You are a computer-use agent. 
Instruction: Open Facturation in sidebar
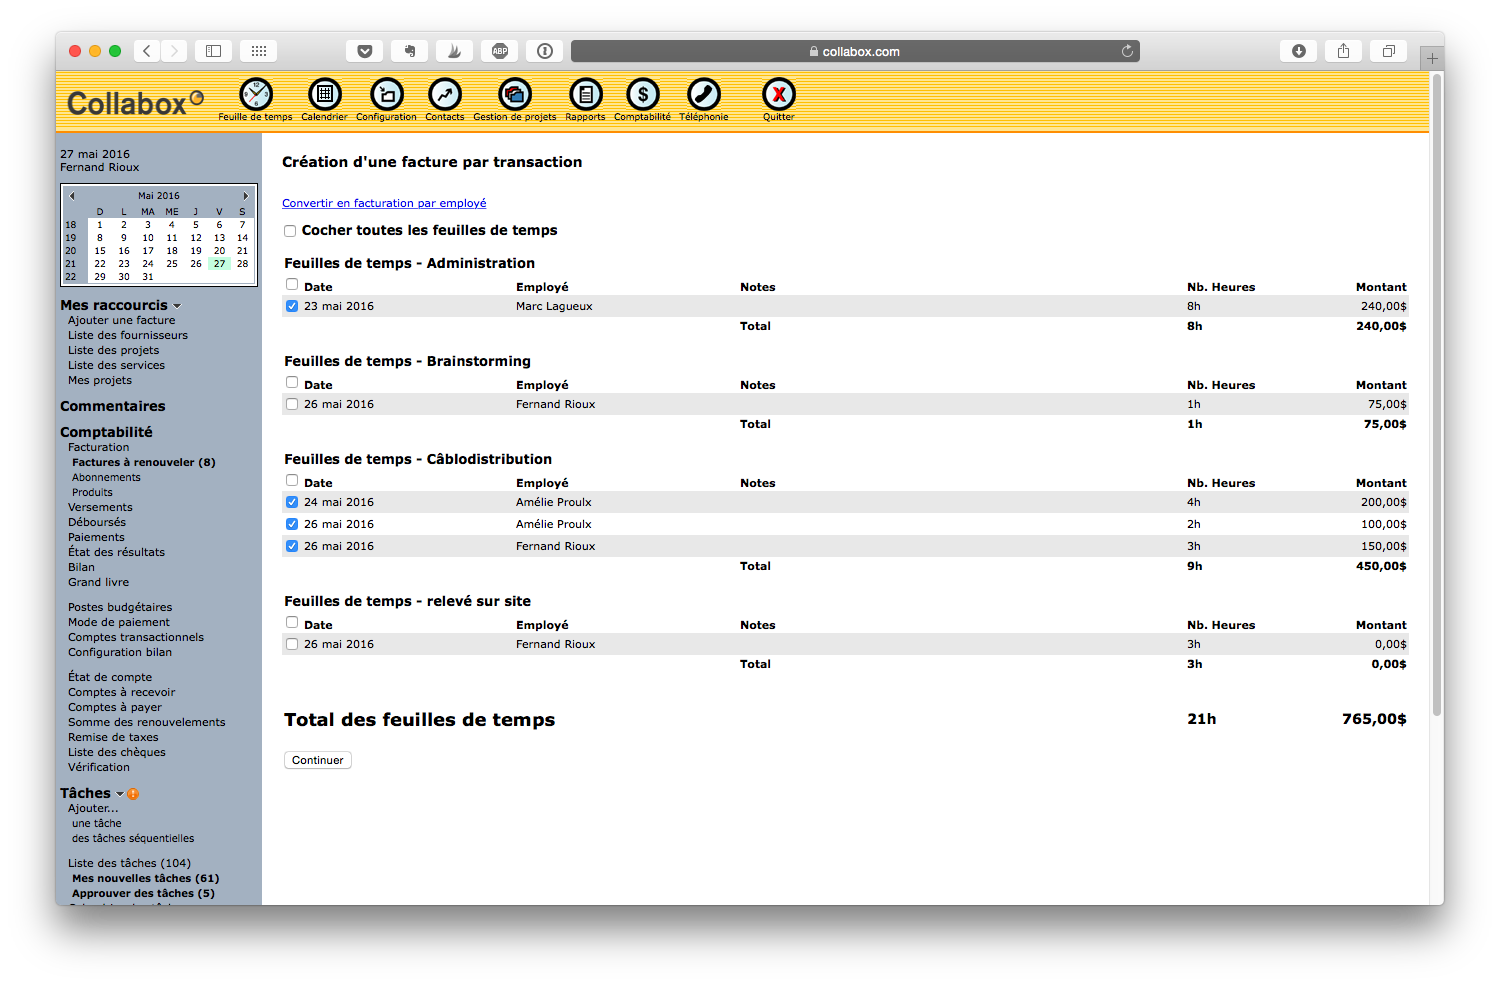[x=98, y=447]
